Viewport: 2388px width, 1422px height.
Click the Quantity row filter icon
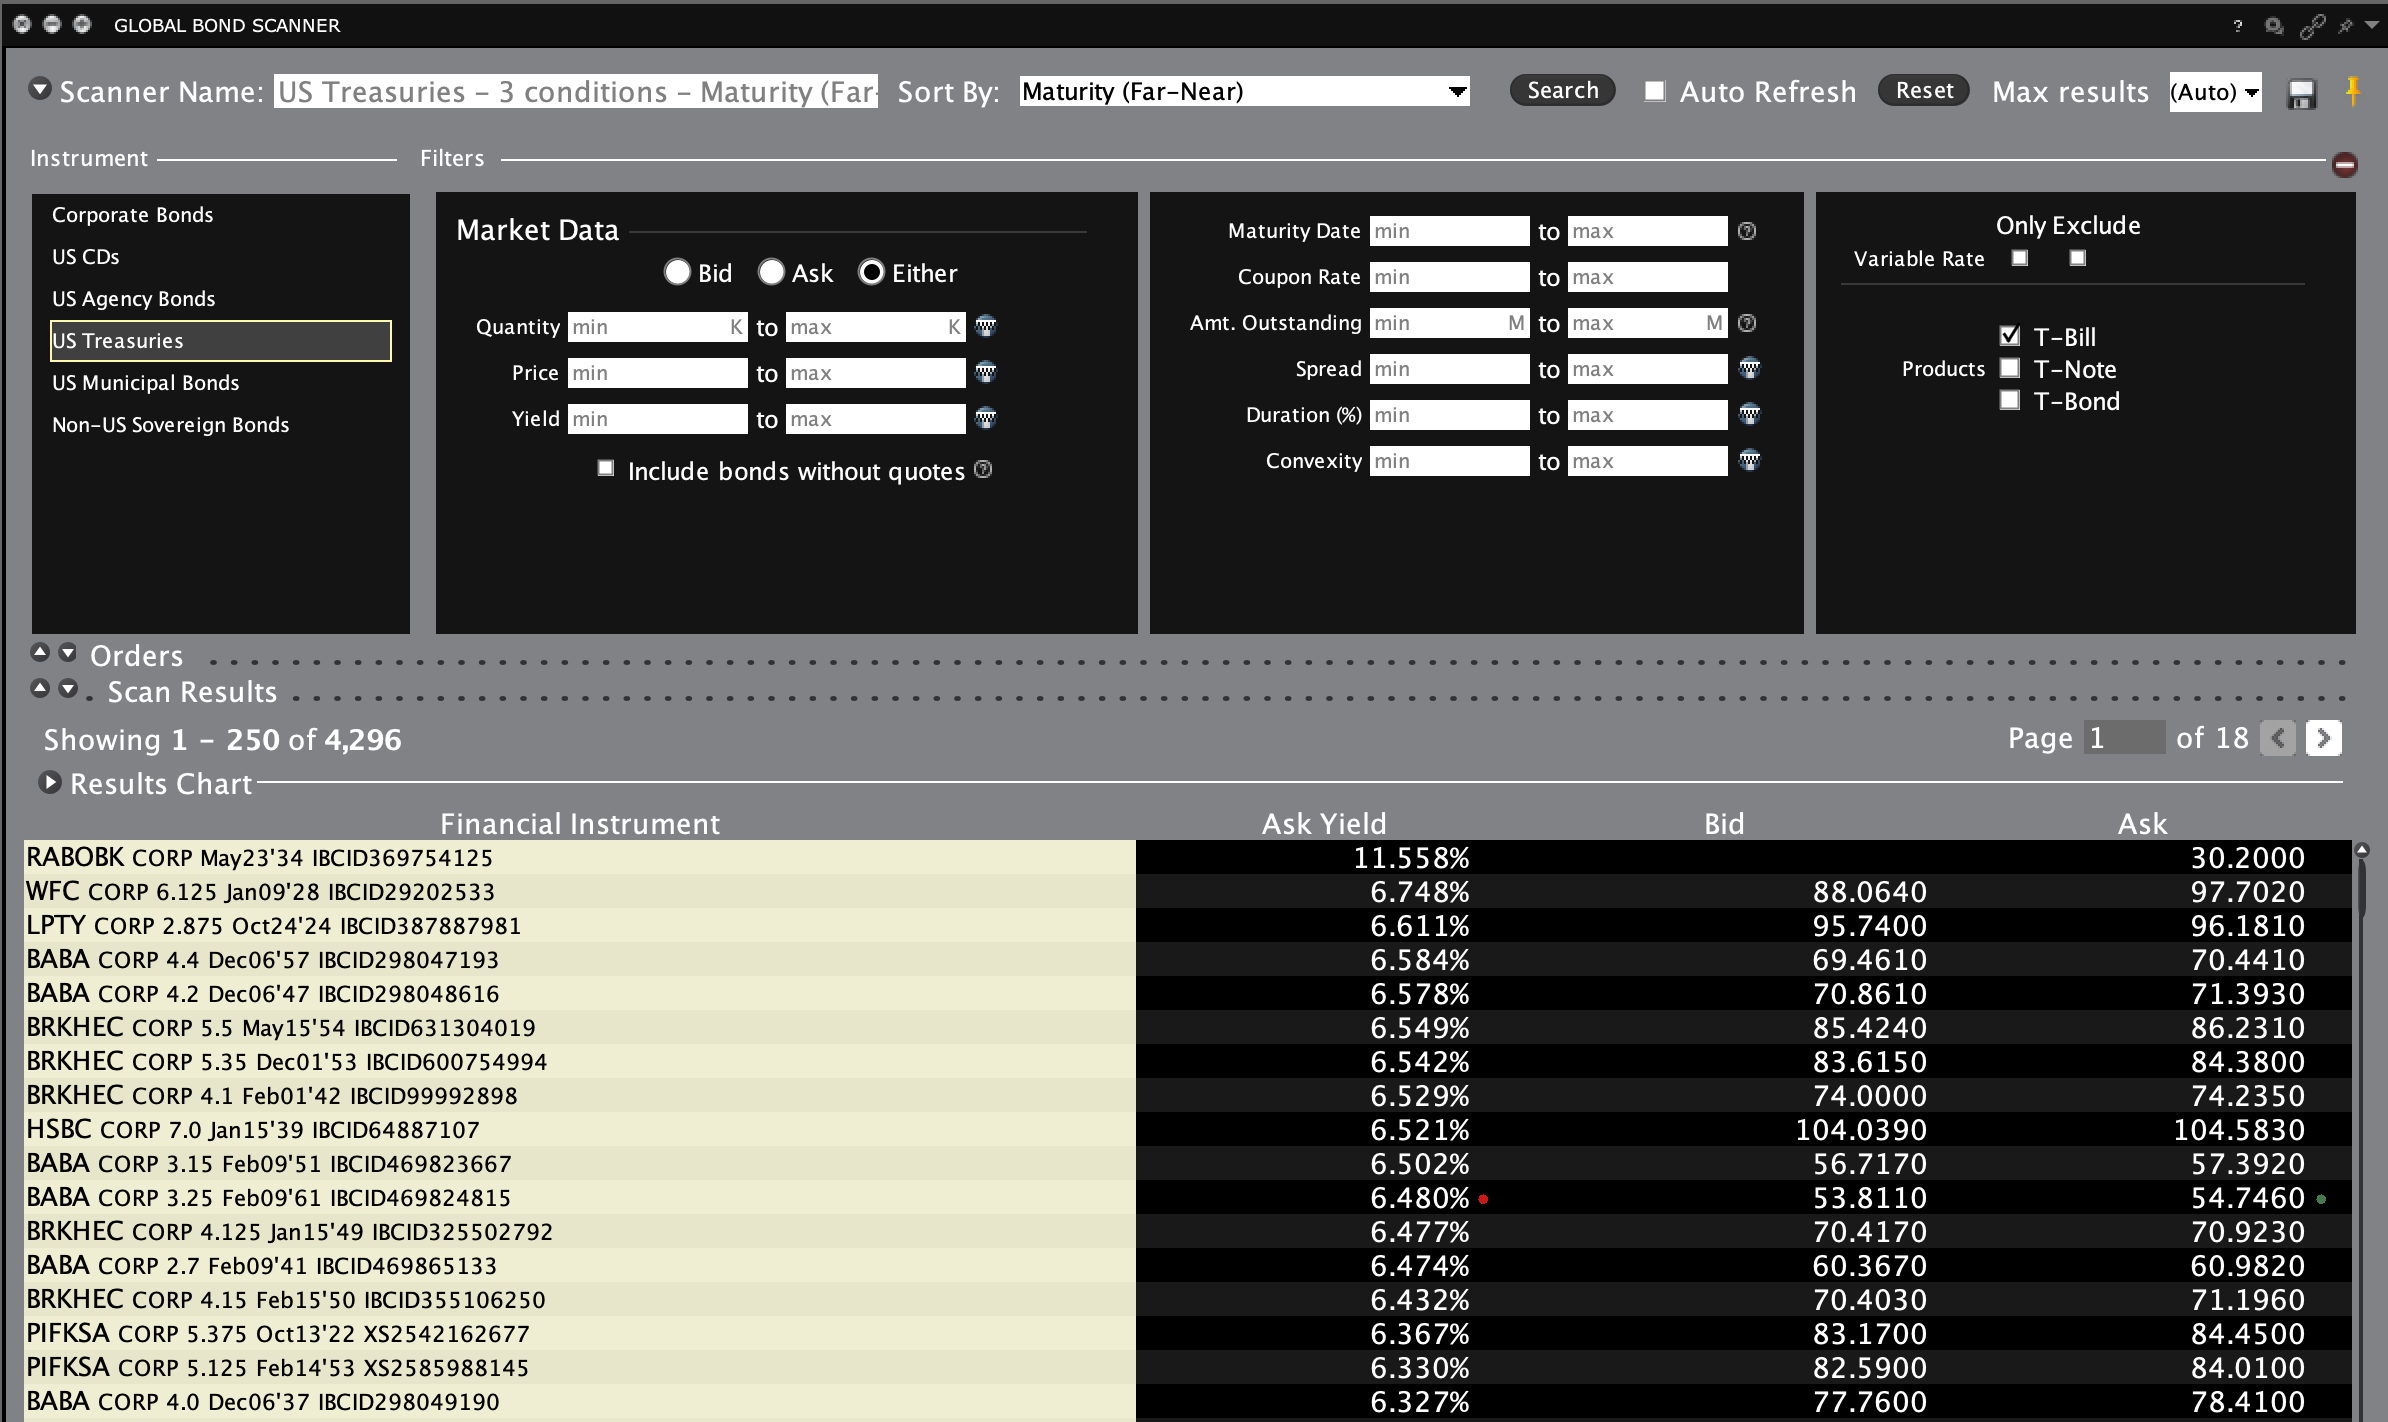point(985,326)
